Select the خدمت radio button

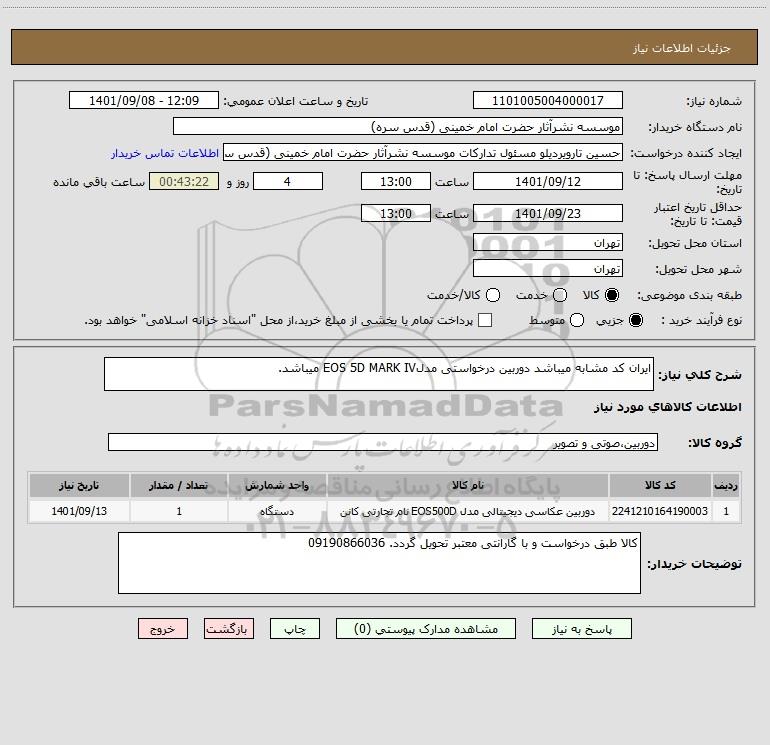[560, 295]
